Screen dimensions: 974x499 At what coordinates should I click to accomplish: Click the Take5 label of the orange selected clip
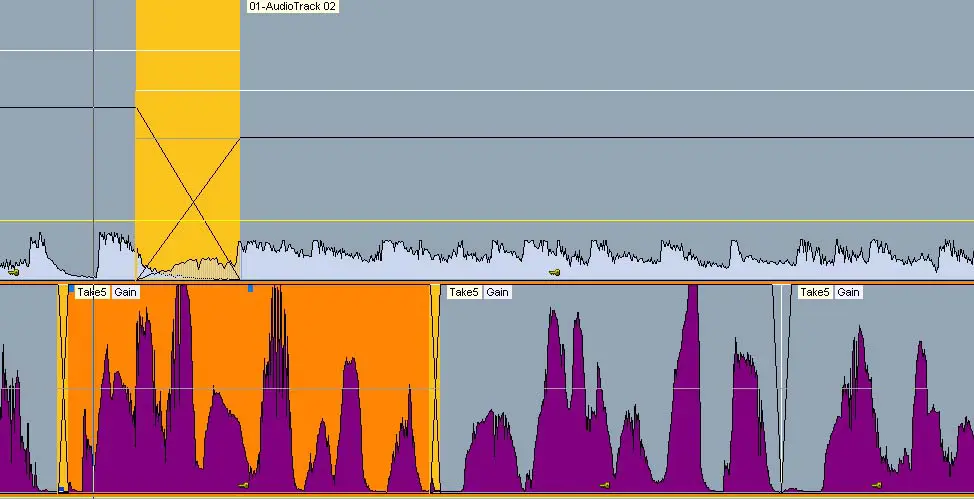[x=92, y=292]
